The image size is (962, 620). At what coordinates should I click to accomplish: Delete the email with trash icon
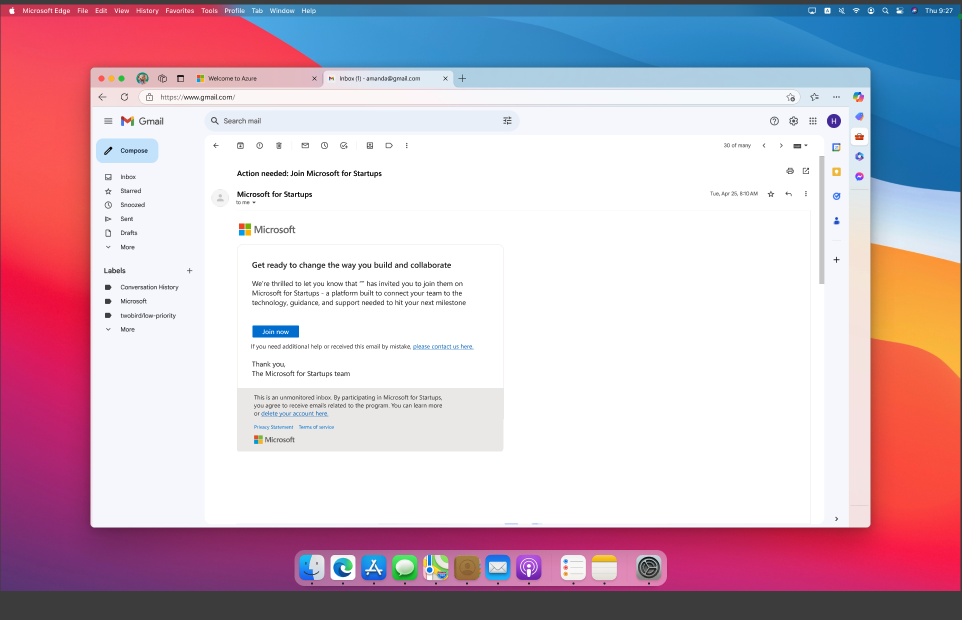tap(279, 145)
